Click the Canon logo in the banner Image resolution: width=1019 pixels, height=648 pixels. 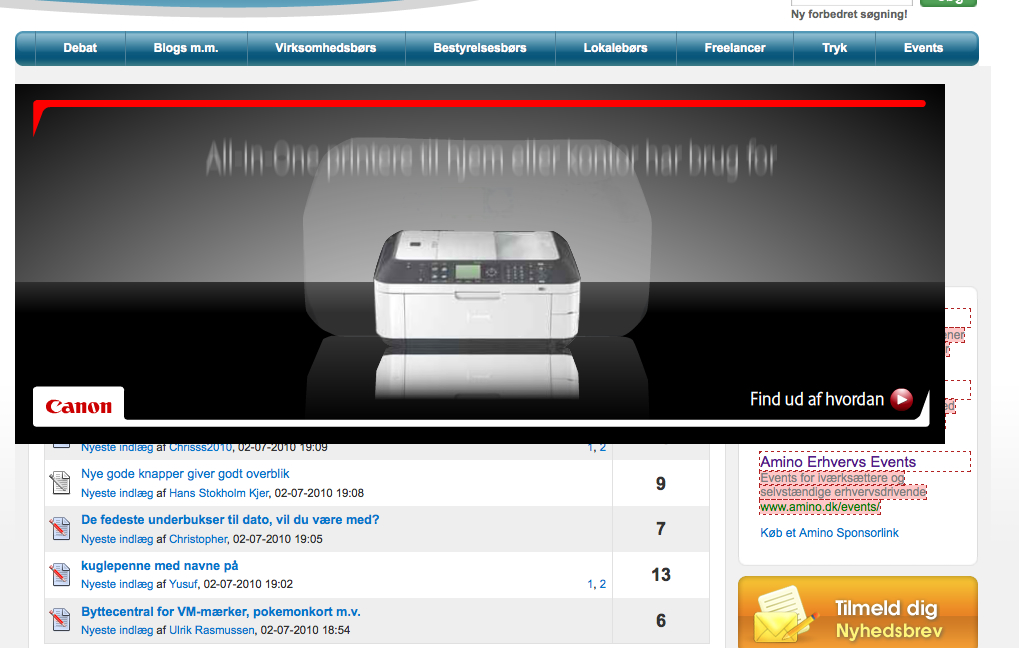(78, 407)
